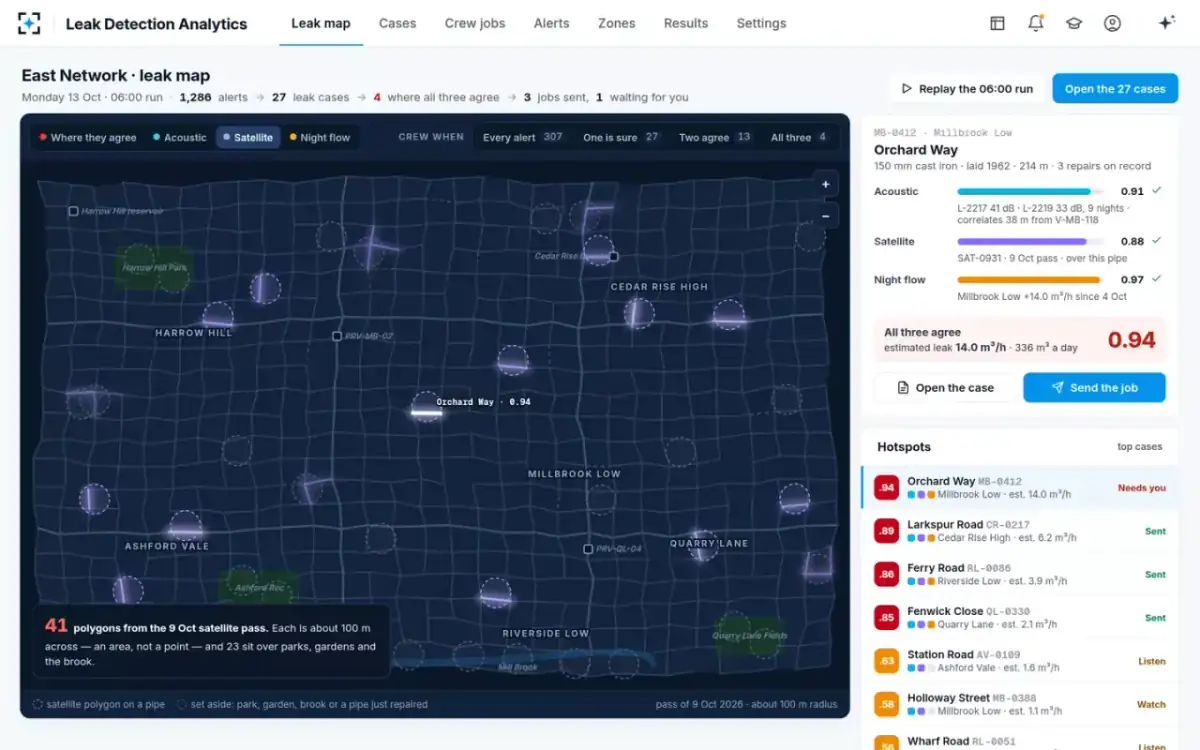Click the check mark beside Night flow 0.97
1200x750 pixels.
[1156, 279]
